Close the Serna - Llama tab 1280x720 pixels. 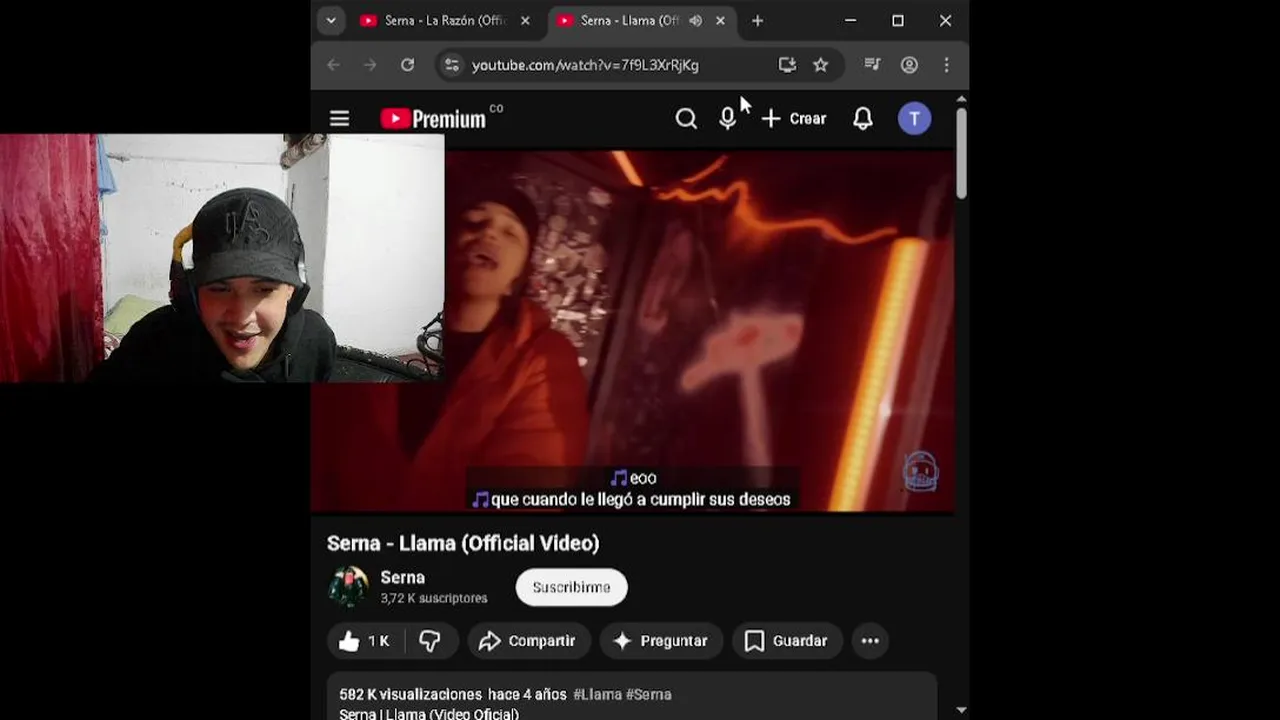click(720, 20)
